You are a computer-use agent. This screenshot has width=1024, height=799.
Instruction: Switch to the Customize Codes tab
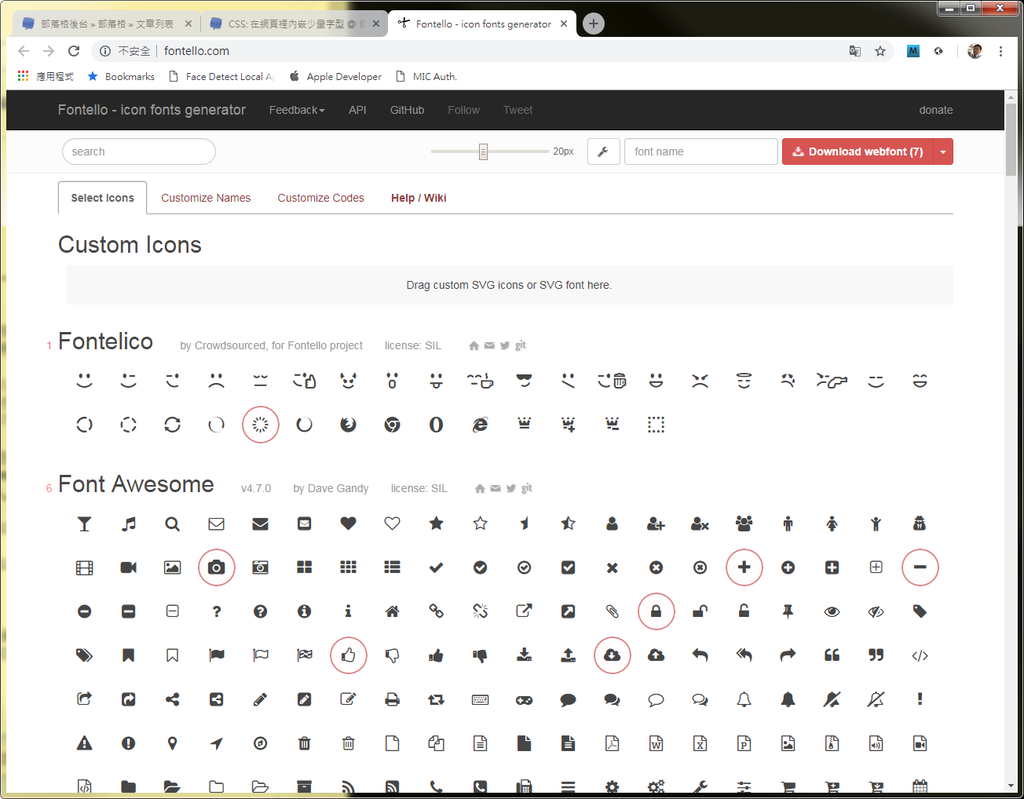(x=321, y=198)
